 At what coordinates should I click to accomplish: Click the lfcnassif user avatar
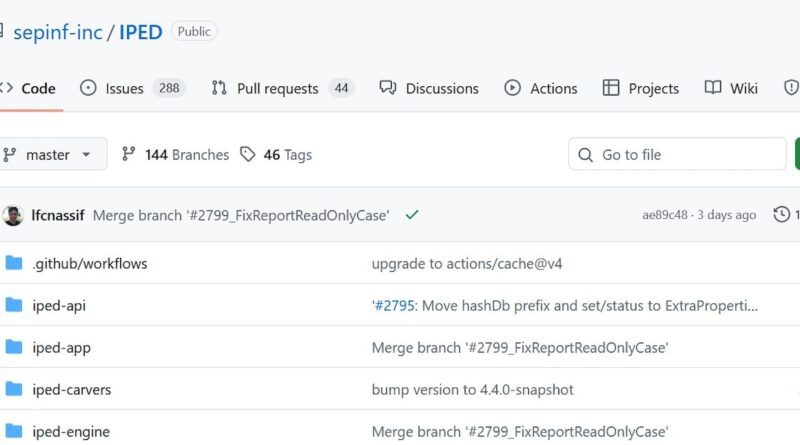pos(13,215)
